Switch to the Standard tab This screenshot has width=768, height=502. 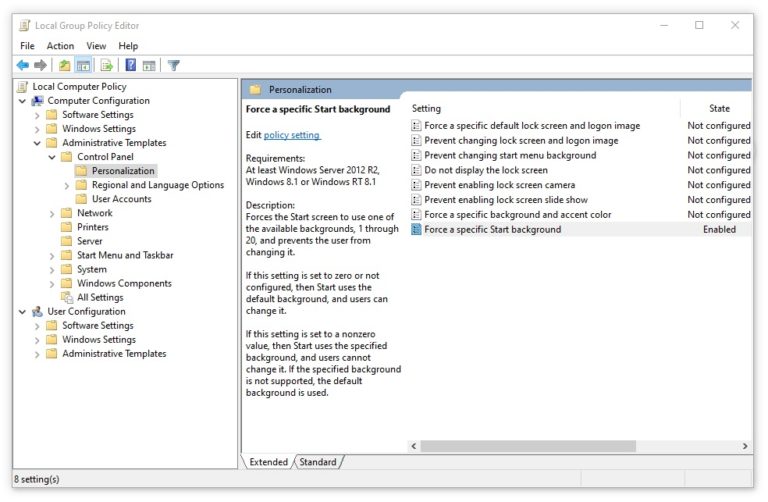point(318,462)
